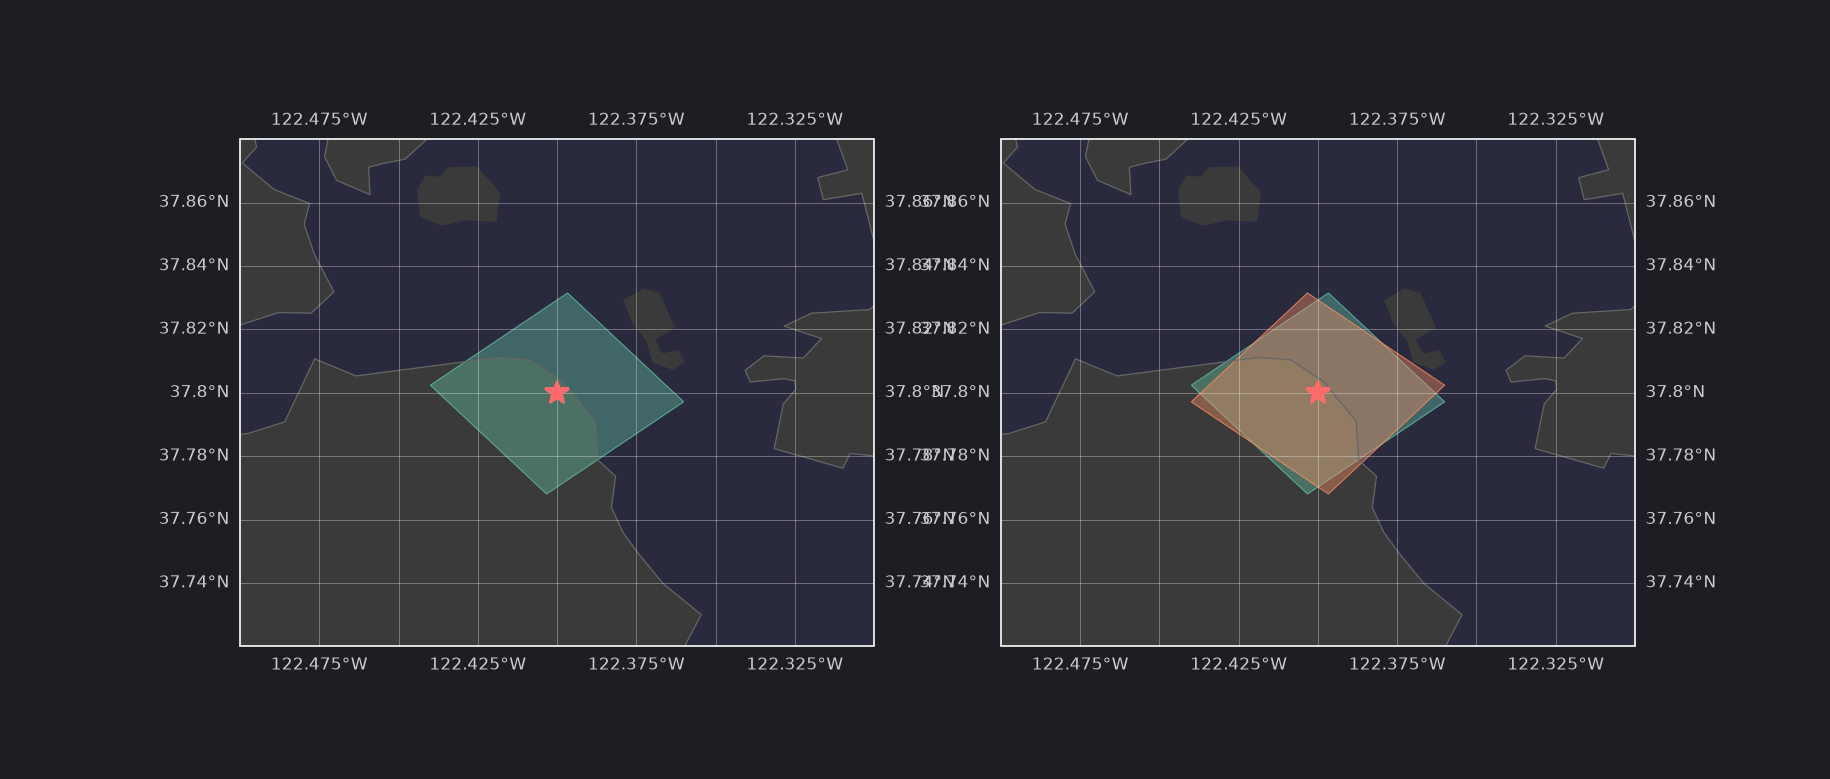Click 122.425°W label above left map
The width and height of the screenshot is (1830, 779).
point(478,120)
